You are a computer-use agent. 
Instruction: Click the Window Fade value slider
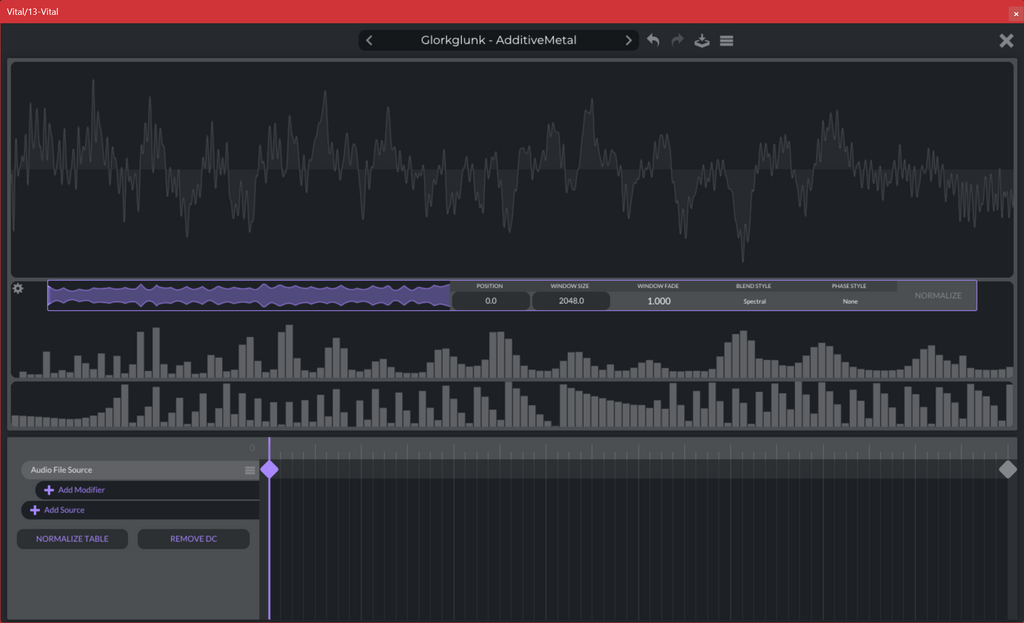tap(658, 301)
